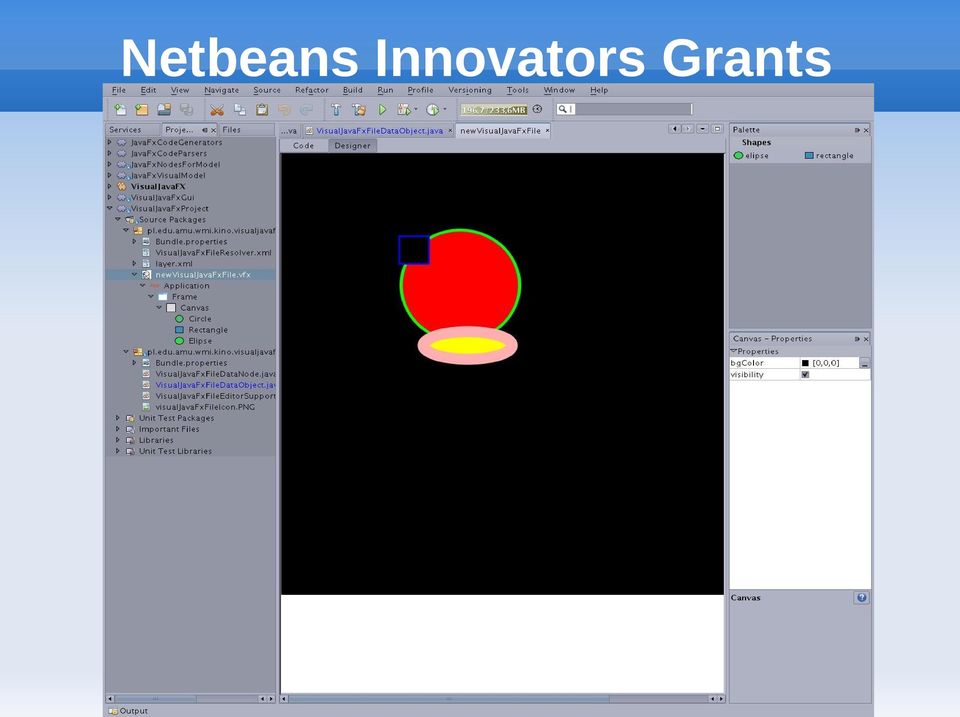Toggle the visibility checkbox in Properties
Image resolution: width=960 pixels, height=717 pixels.
[805, 375]
